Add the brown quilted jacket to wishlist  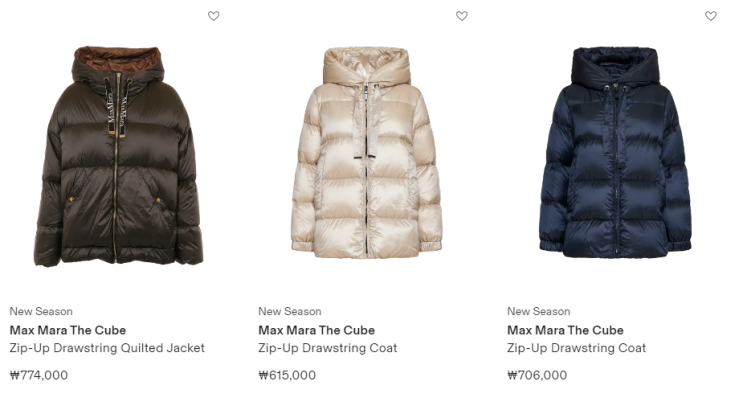coord(214,16)
